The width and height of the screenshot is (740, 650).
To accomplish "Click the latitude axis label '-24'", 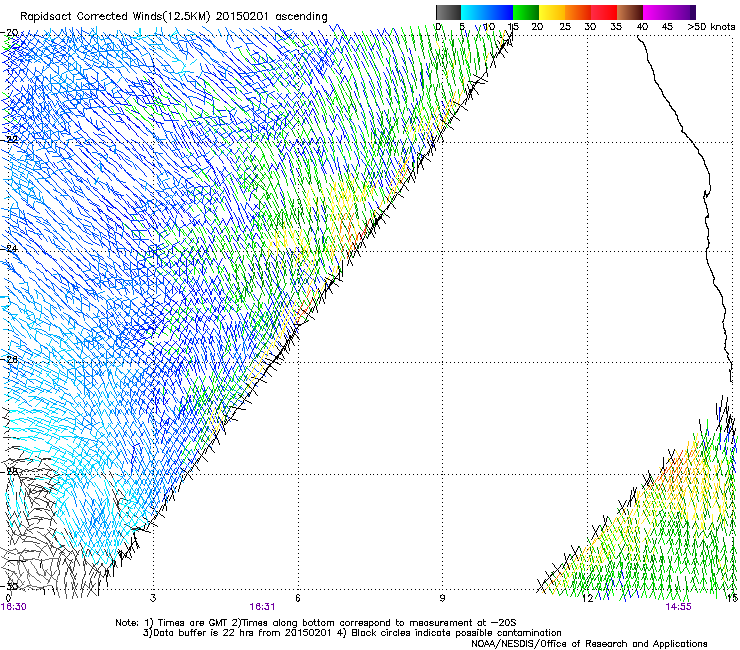I will 10,248.
